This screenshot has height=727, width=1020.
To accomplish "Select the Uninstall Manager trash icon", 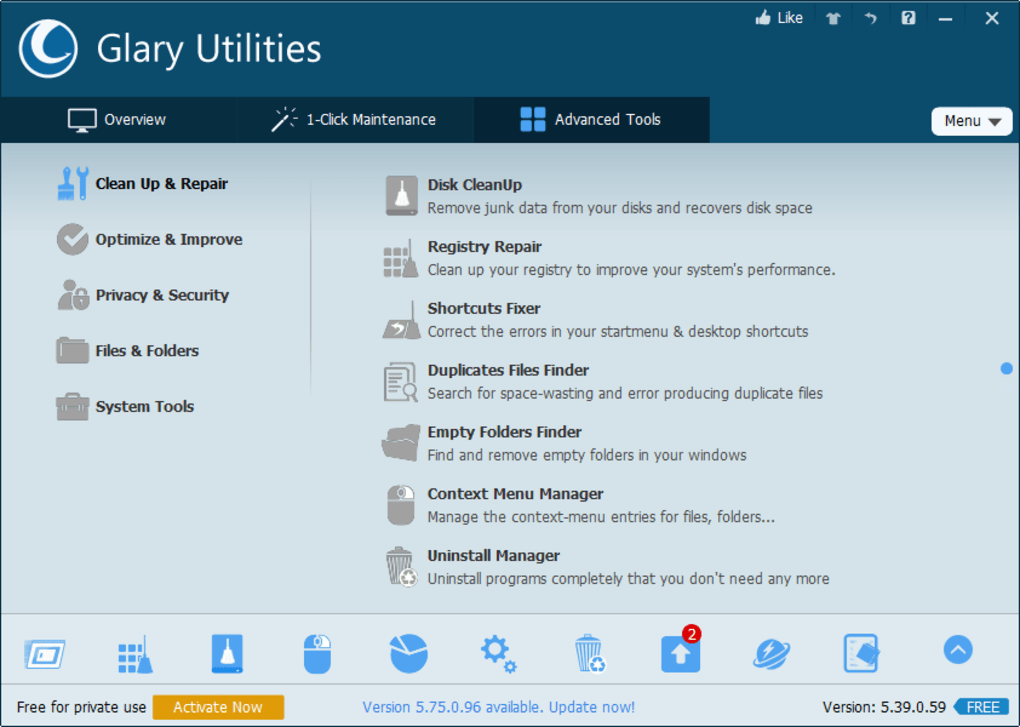I will (400, 566).
